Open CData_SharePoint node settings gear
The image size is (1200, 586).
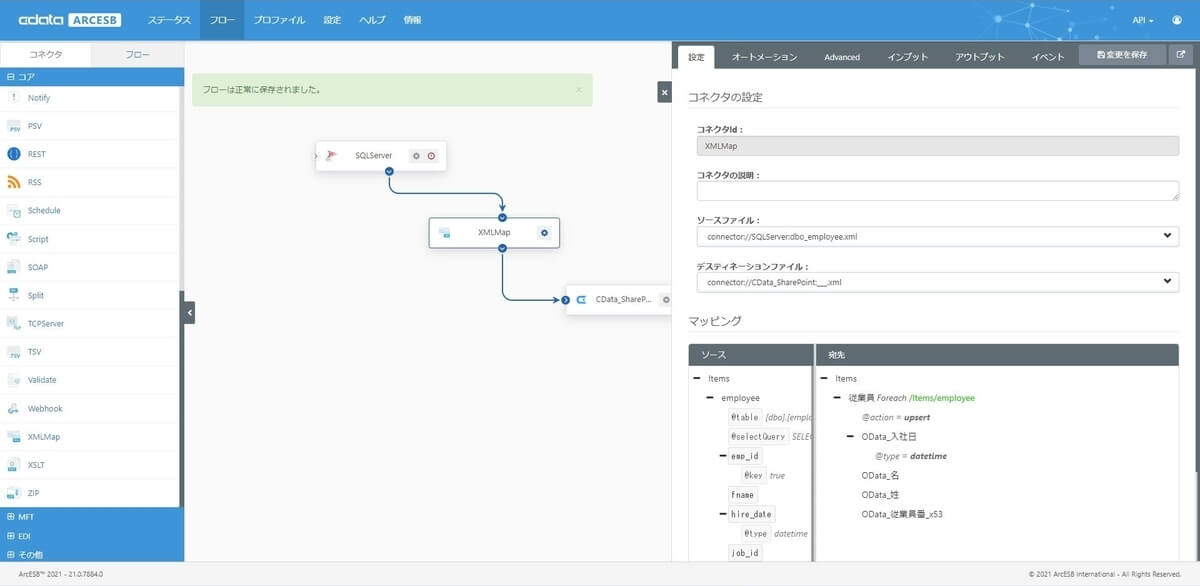pyautogui.click(x=664, y=299)
